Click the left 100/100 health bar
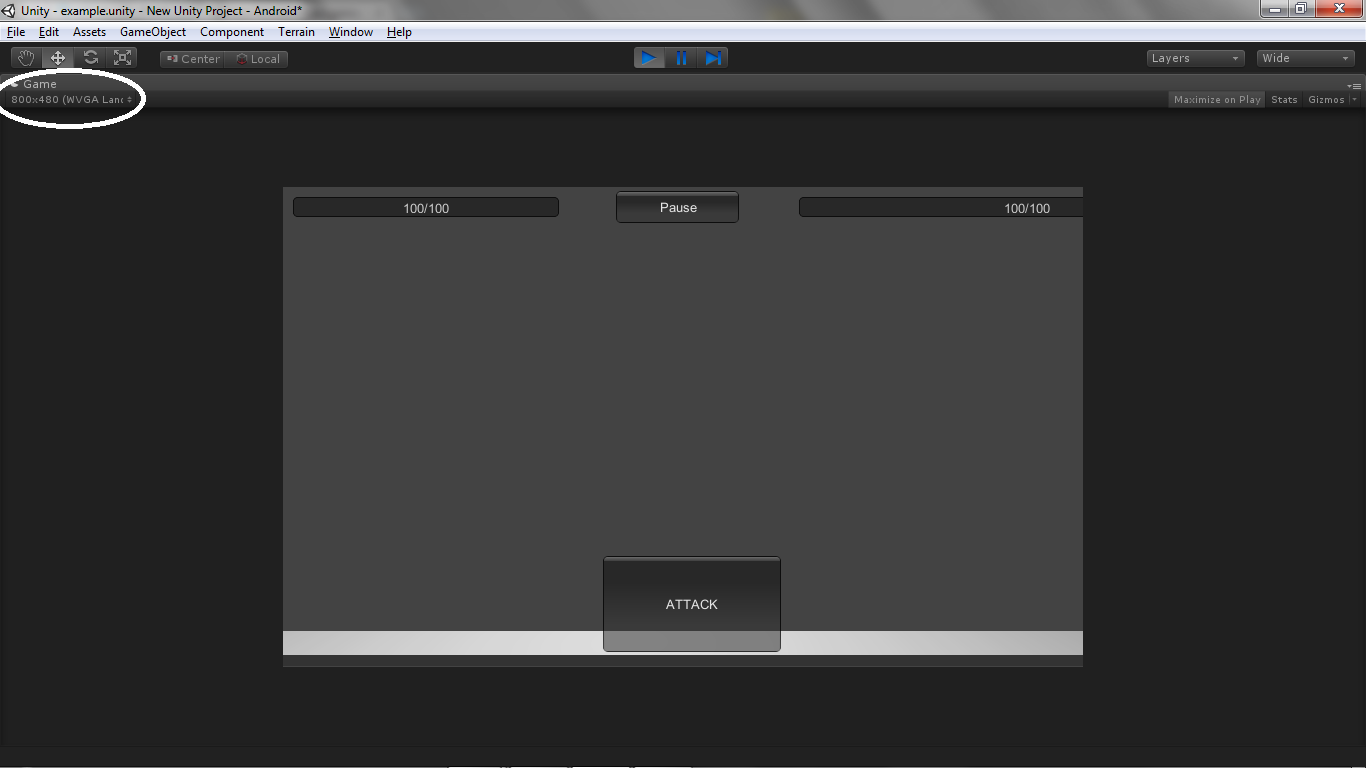 pos(426,208)
